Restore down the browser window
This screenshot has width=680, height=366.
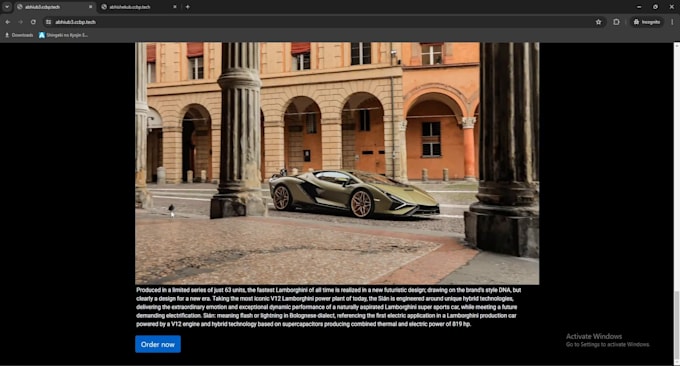click(655, 7)
